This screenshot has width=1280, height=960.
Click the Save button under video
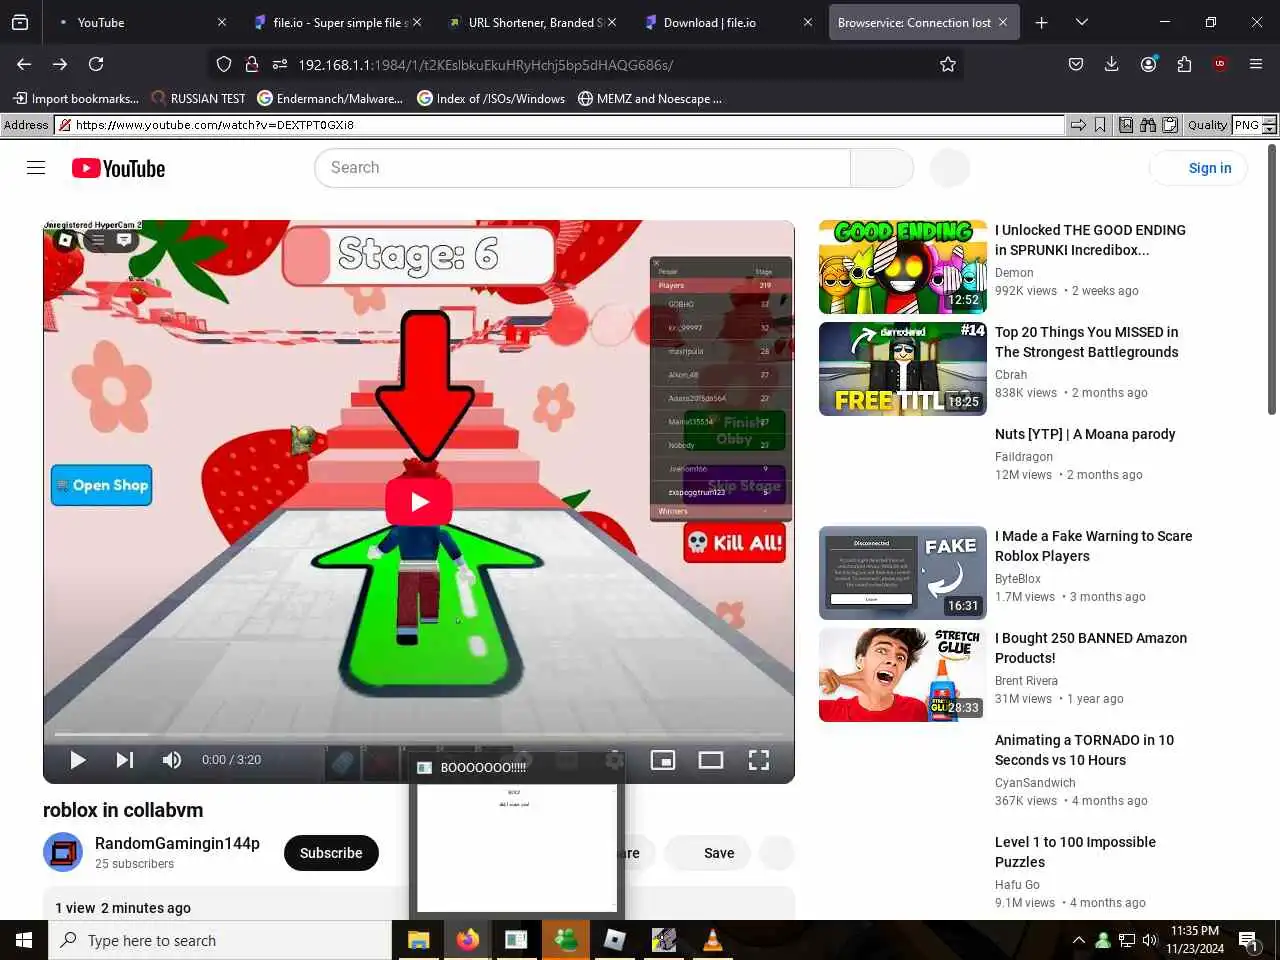(x=709, y=853)
